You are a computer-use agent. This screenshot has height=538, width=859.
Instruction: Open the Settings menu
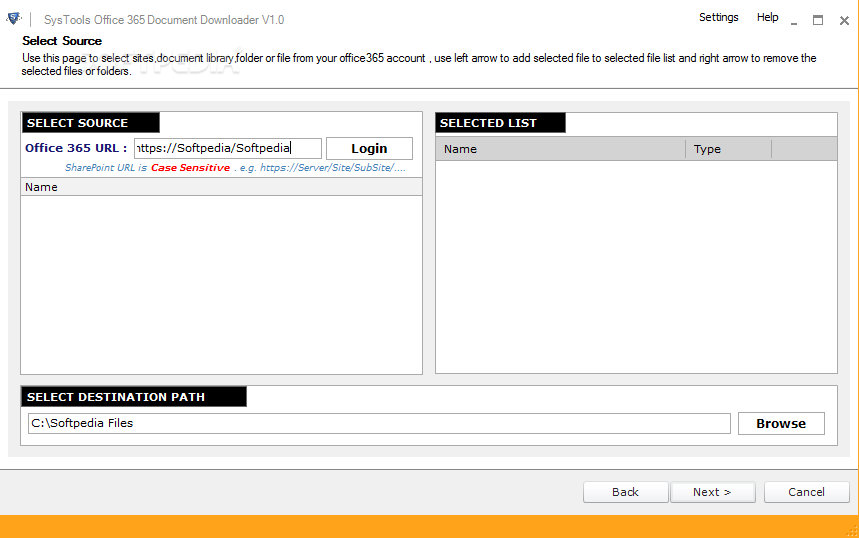(718, 18)
